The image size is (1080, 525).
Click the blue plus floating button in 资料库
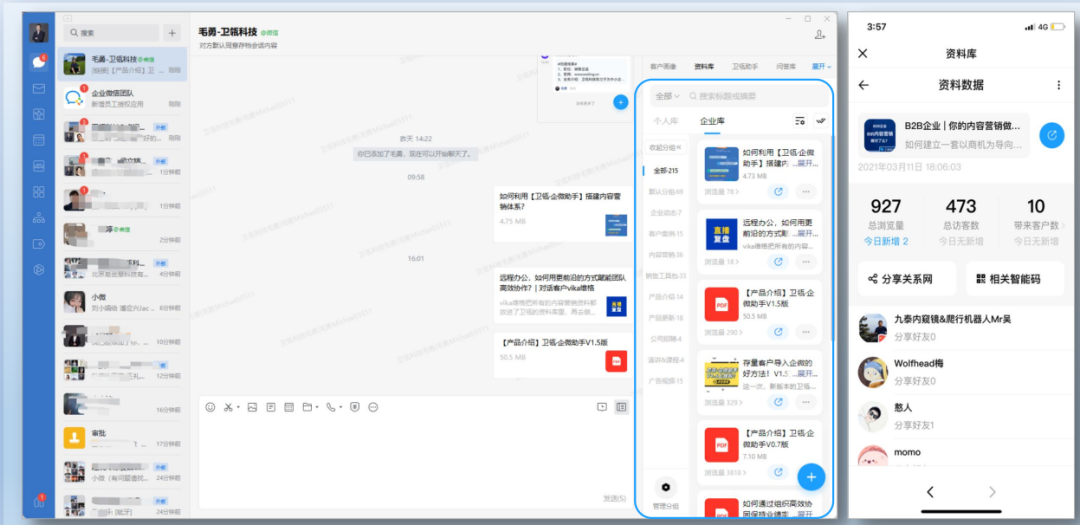812,475
